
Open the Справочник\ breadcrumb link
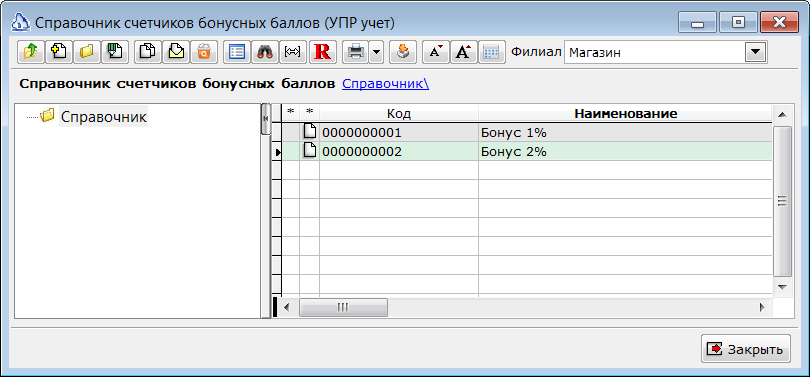[x=385, y=84]
